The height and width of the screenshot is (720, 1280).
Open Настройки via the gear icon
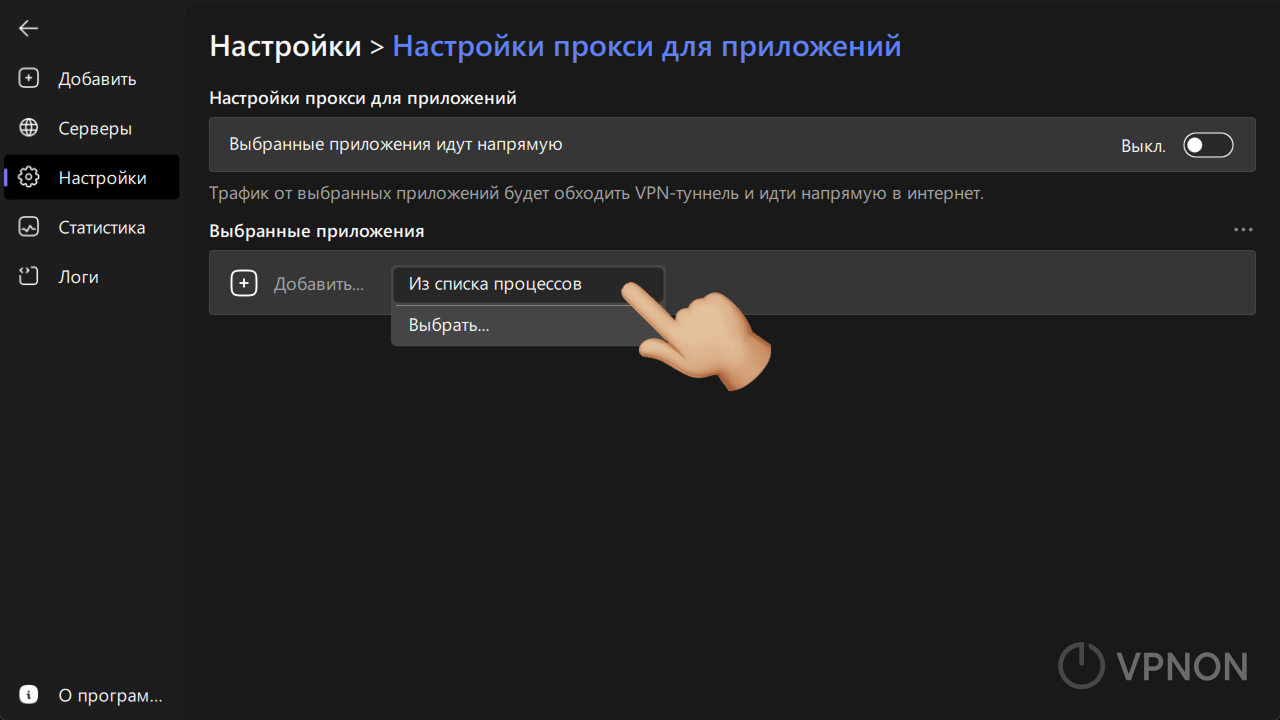click(28, 177)
